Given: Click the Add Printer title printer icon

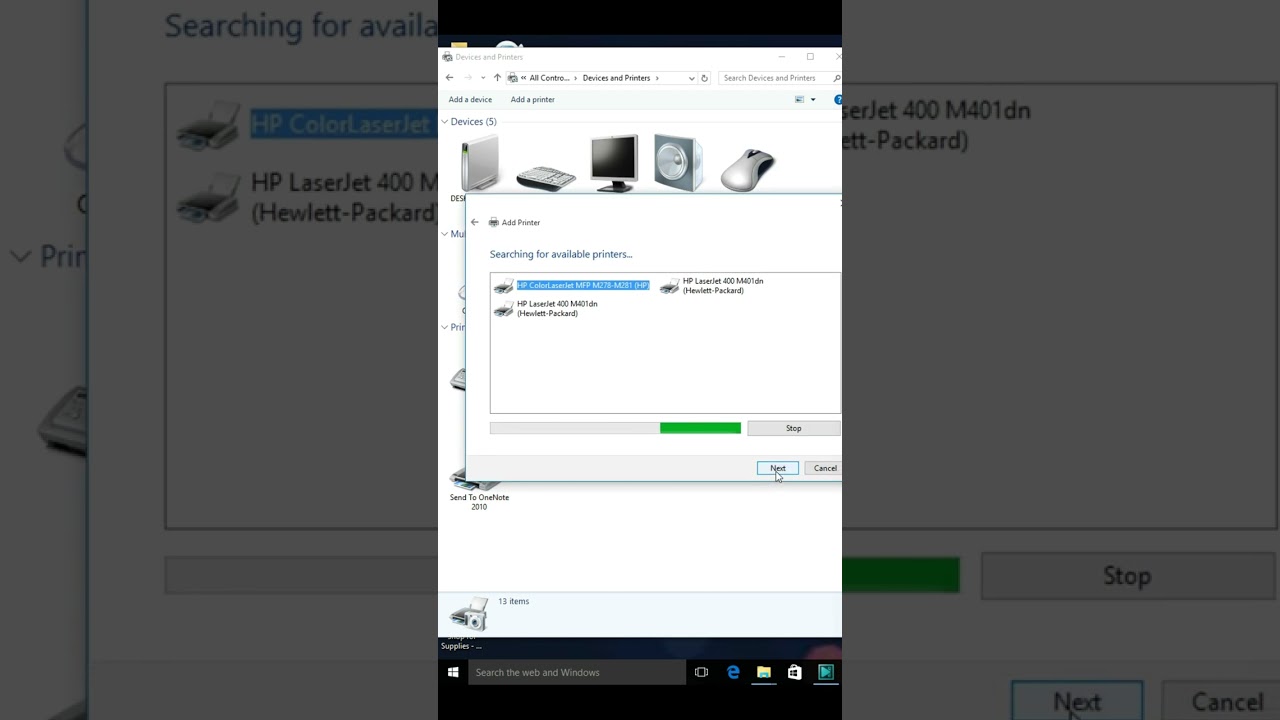Looking at the screenshot, I should (493, 222).
